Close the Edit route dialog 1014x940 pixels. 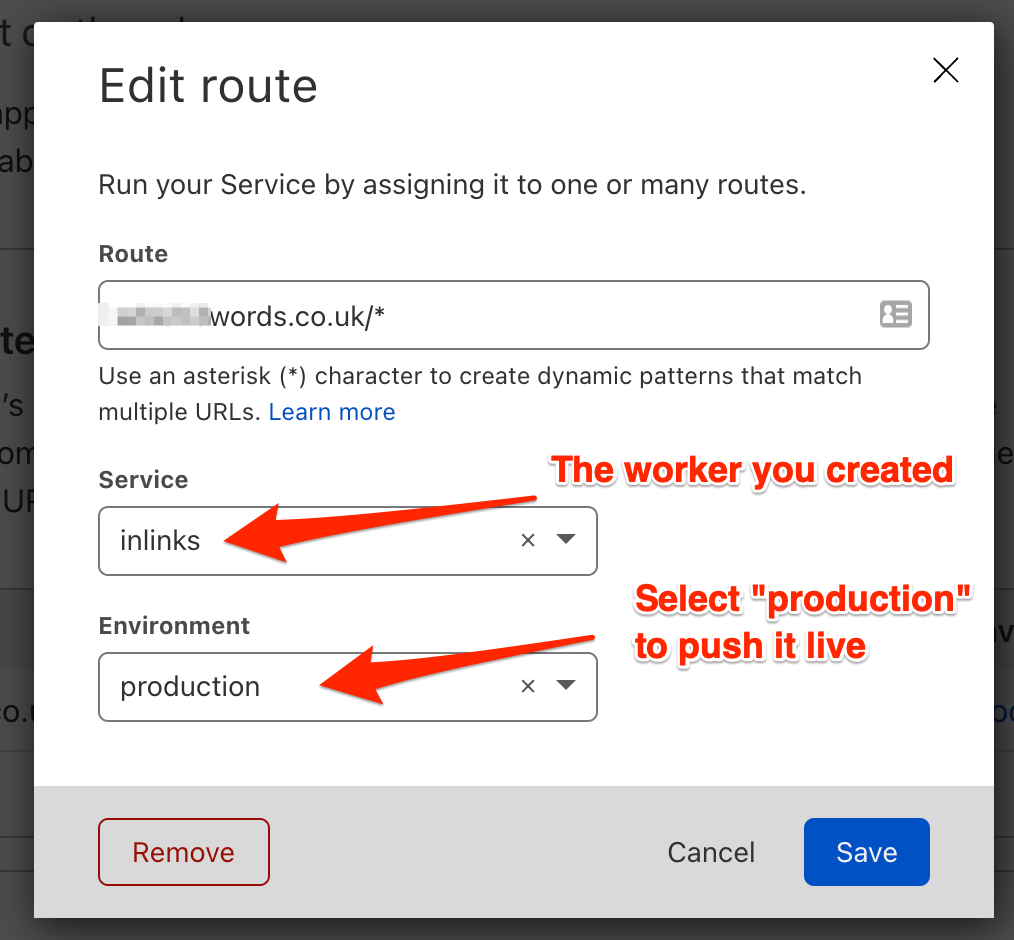[945, 70]
